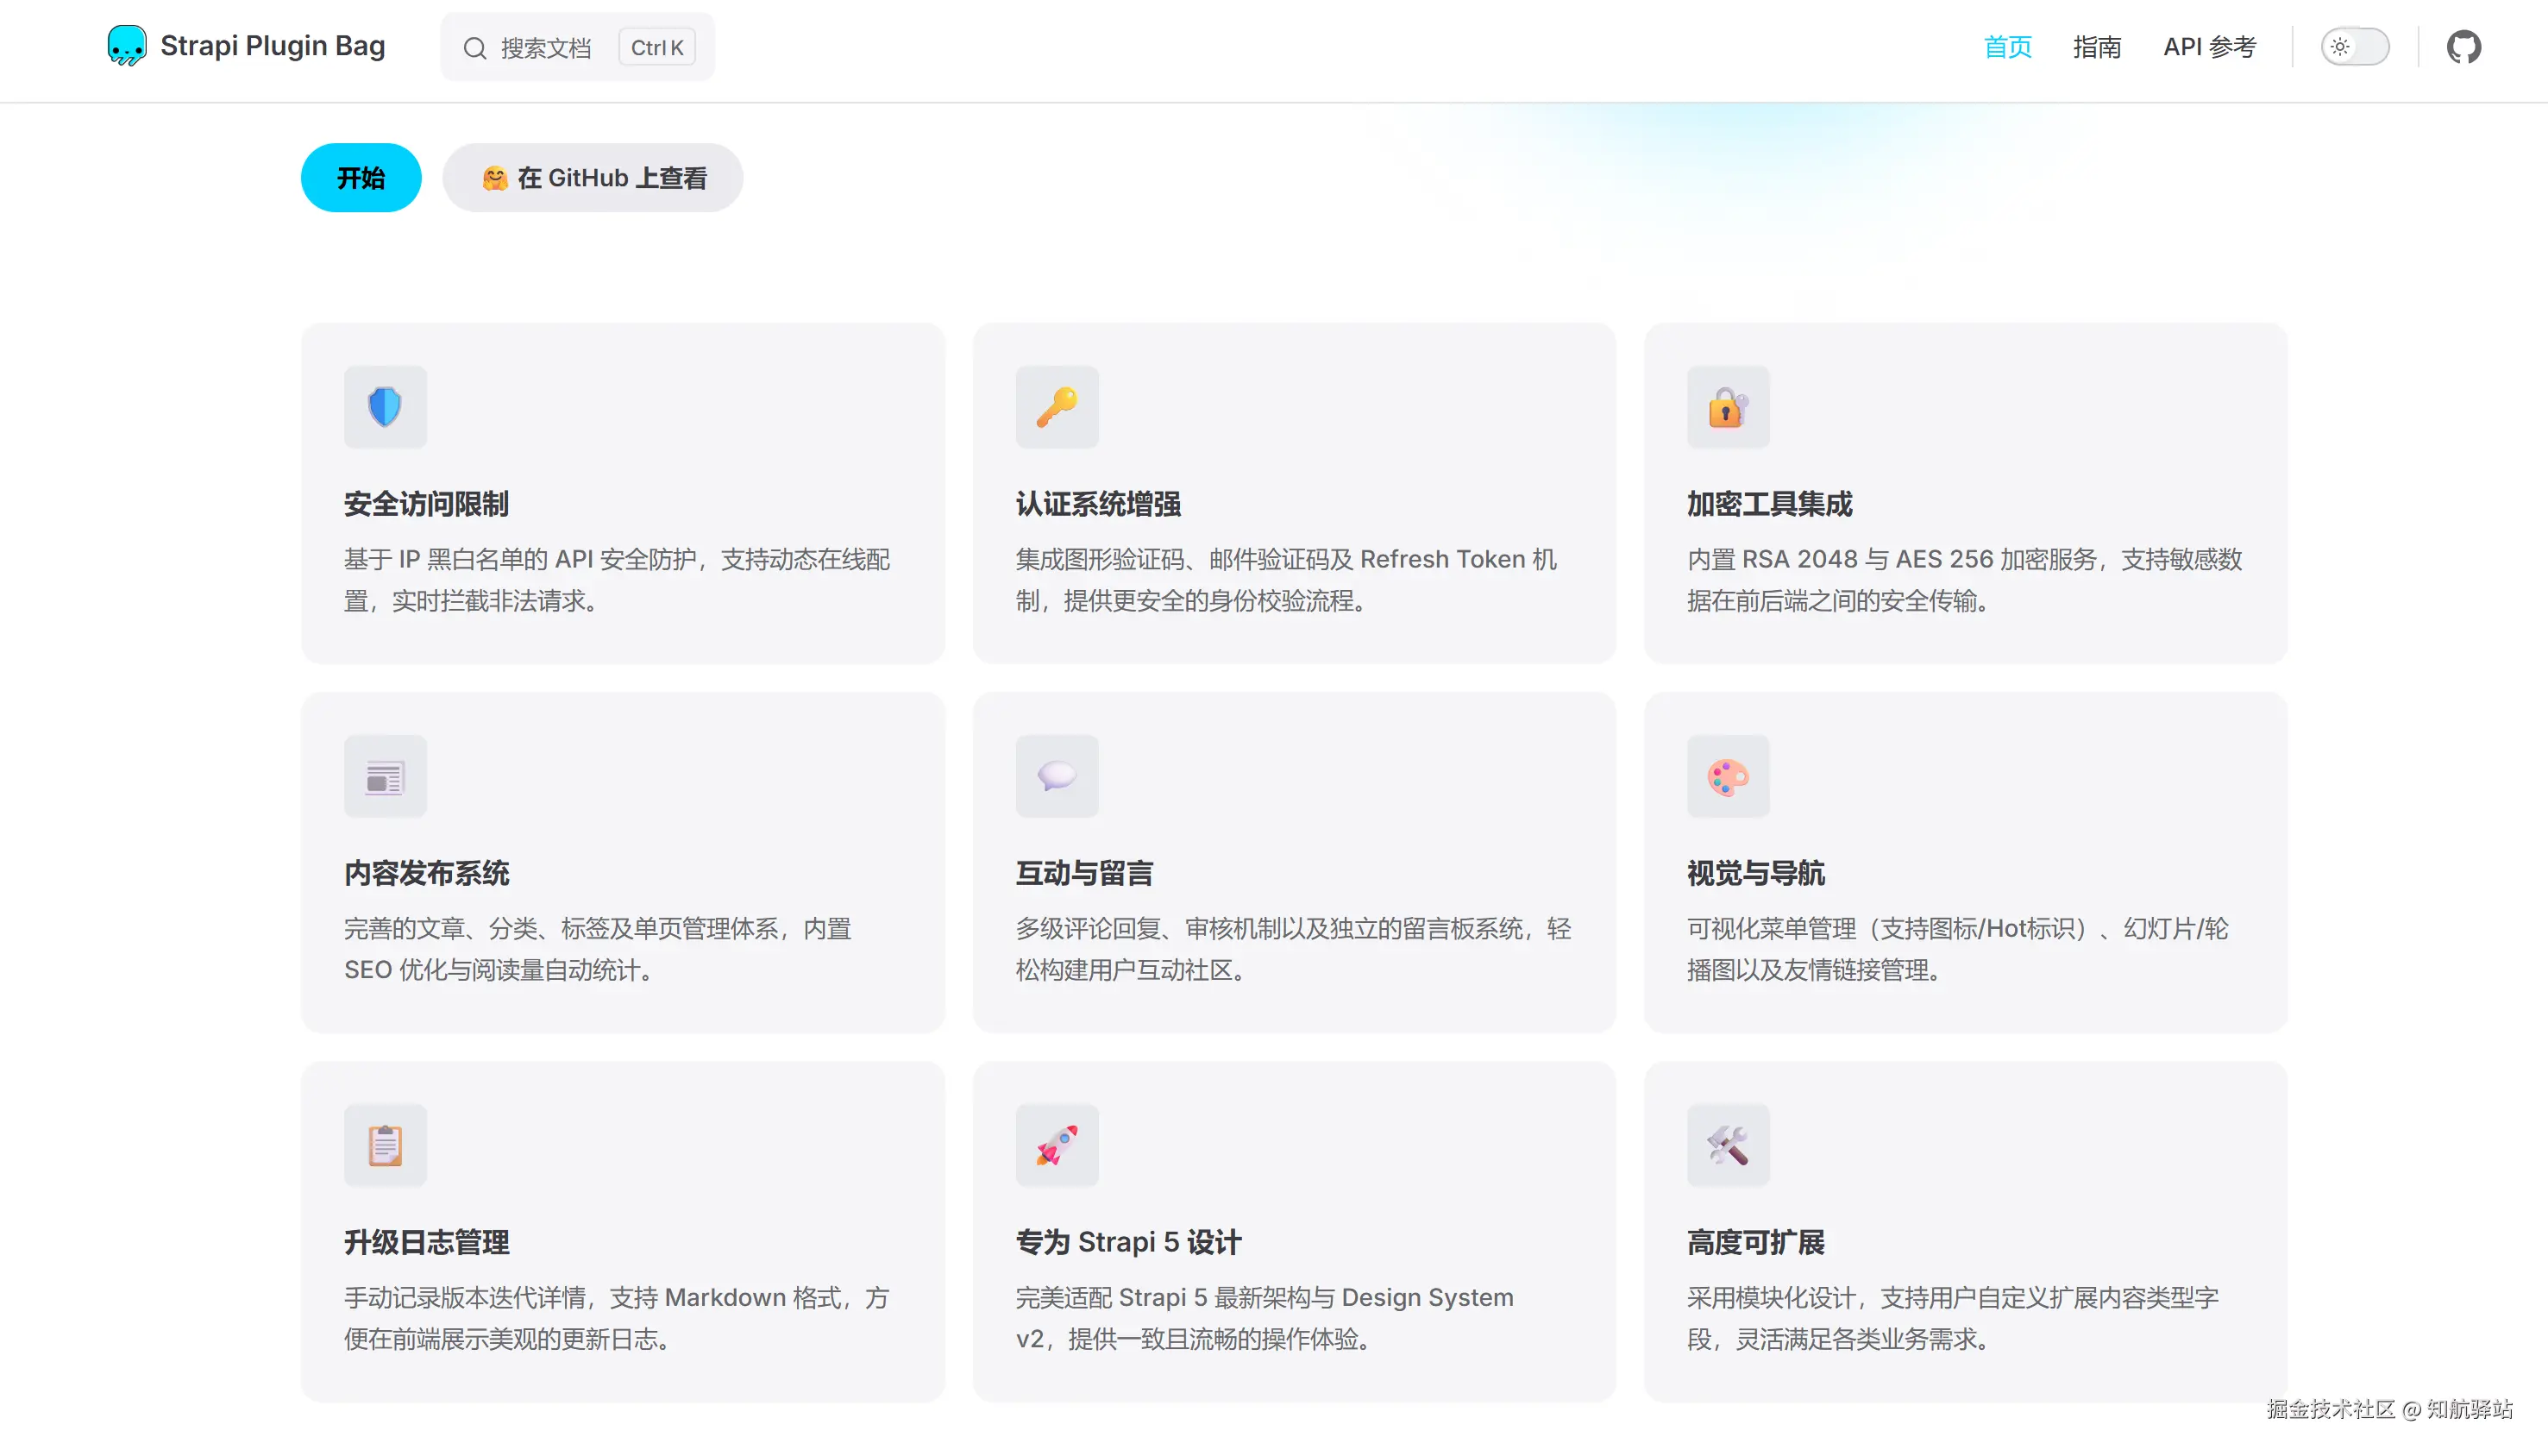Open the GitHub repository icon in header
This screenshot has width=2548, height=1456.
point(2463,47)
